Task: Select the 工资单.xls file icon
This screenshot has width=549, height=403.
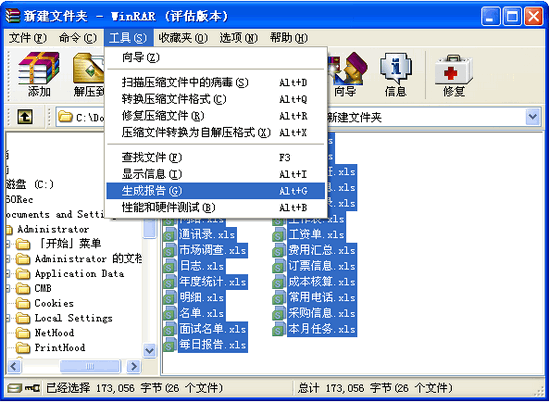Action: [279, 234]
